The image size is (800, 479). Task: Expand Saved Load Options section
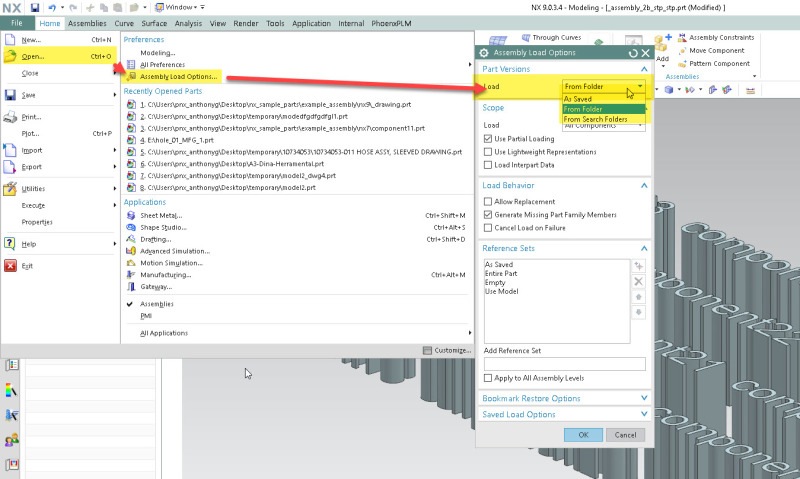[x=644, y=414]
